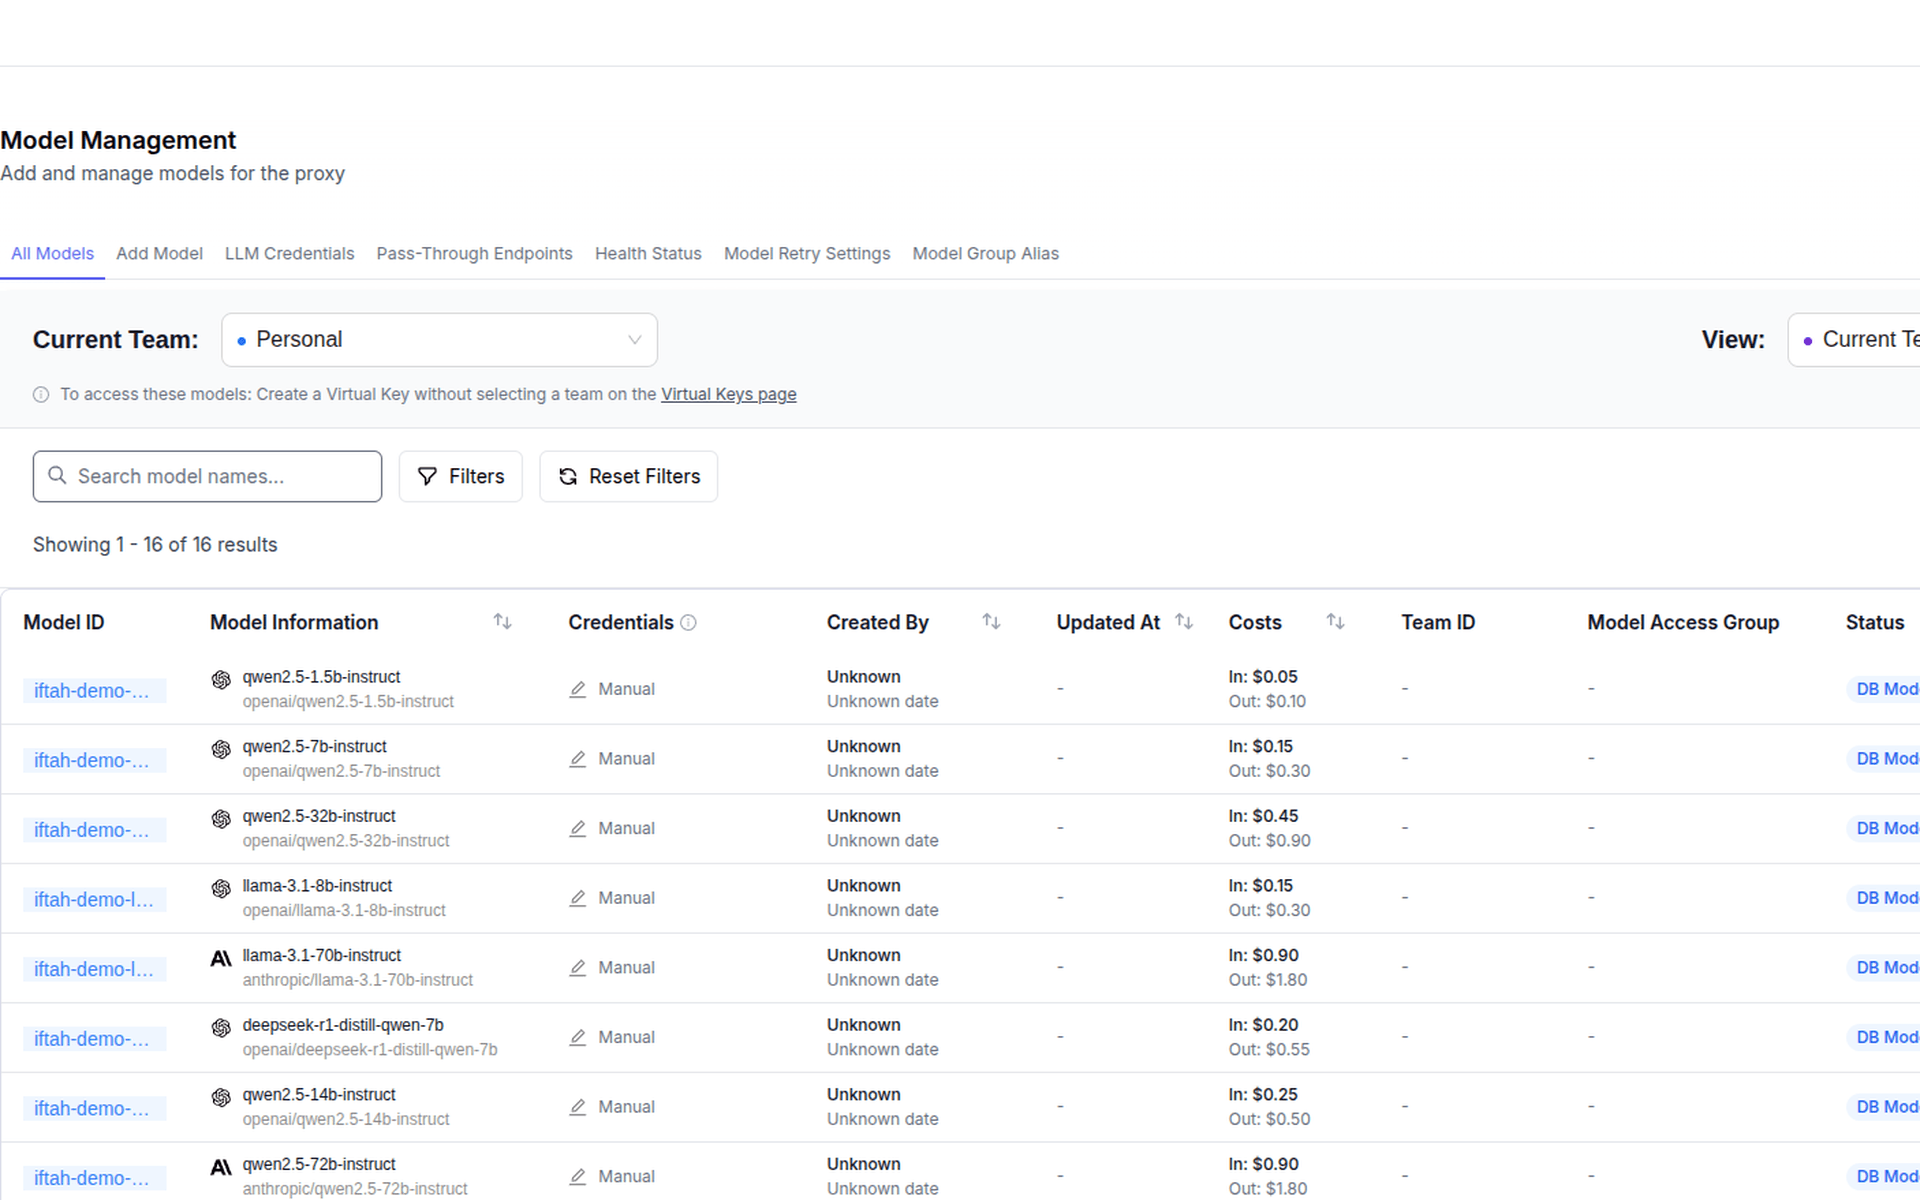Click the 'Out: $0.55' cost value

pos(1269,1050)
